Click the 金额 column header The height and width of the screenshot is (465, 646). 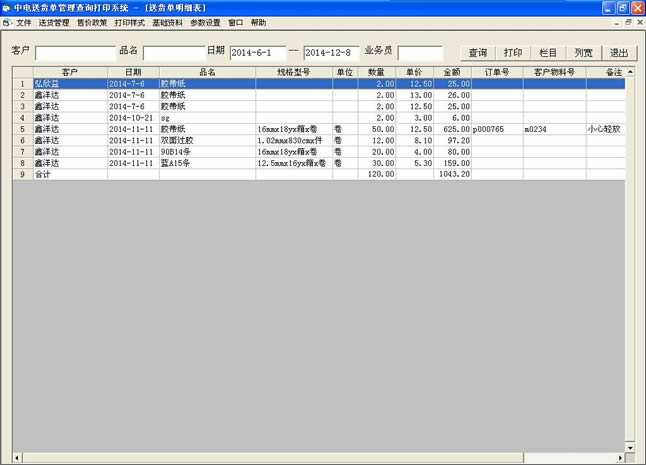click(452, 72)
